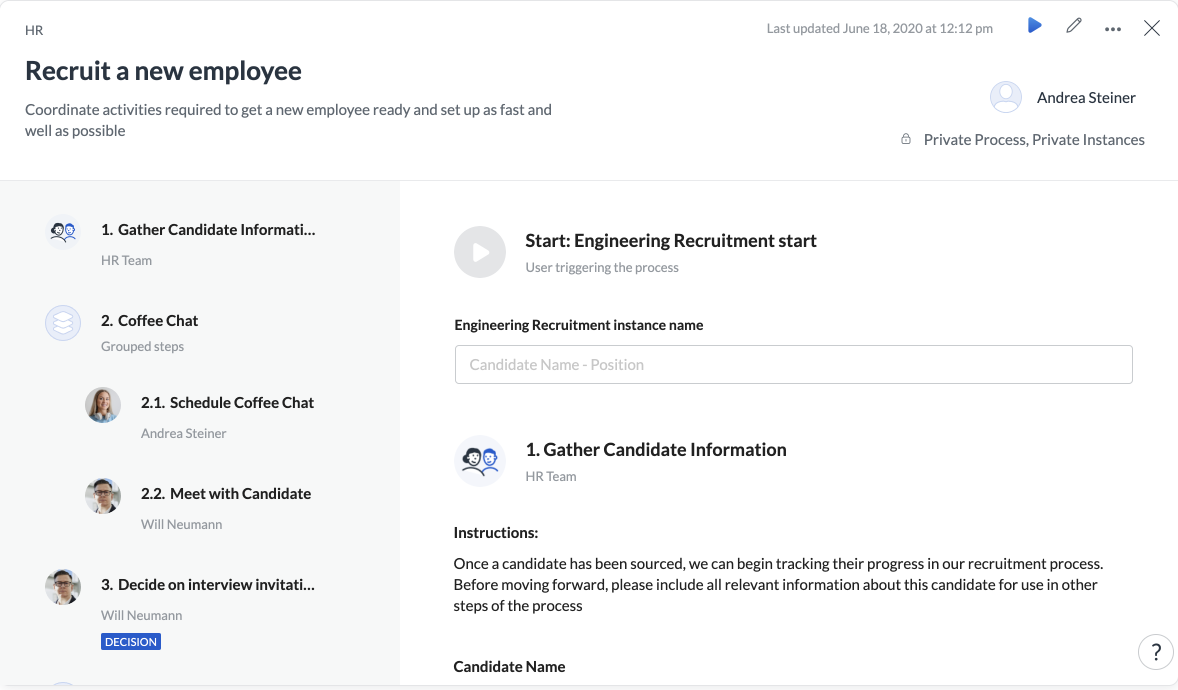This screenshot has height=690, width=1178.
Task: Select step 2.1. Schedule Coffee Chat
Action: 227,402
